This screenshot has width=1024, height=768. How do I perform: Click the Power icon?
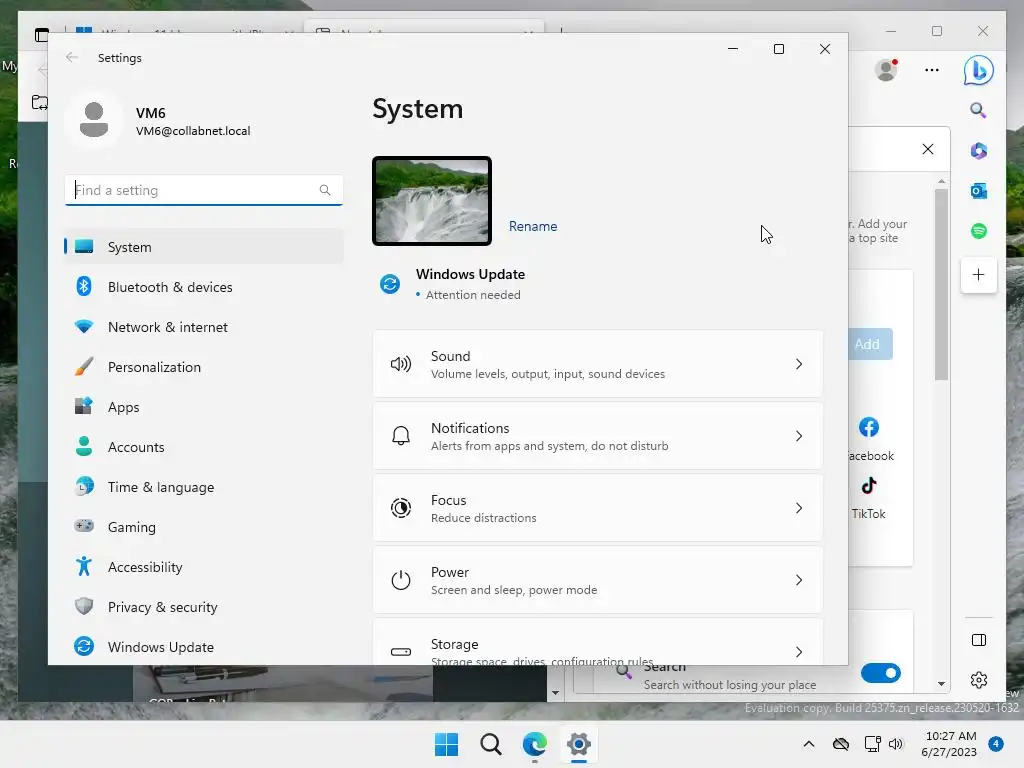pyautogui.click(x=401, y=580)
